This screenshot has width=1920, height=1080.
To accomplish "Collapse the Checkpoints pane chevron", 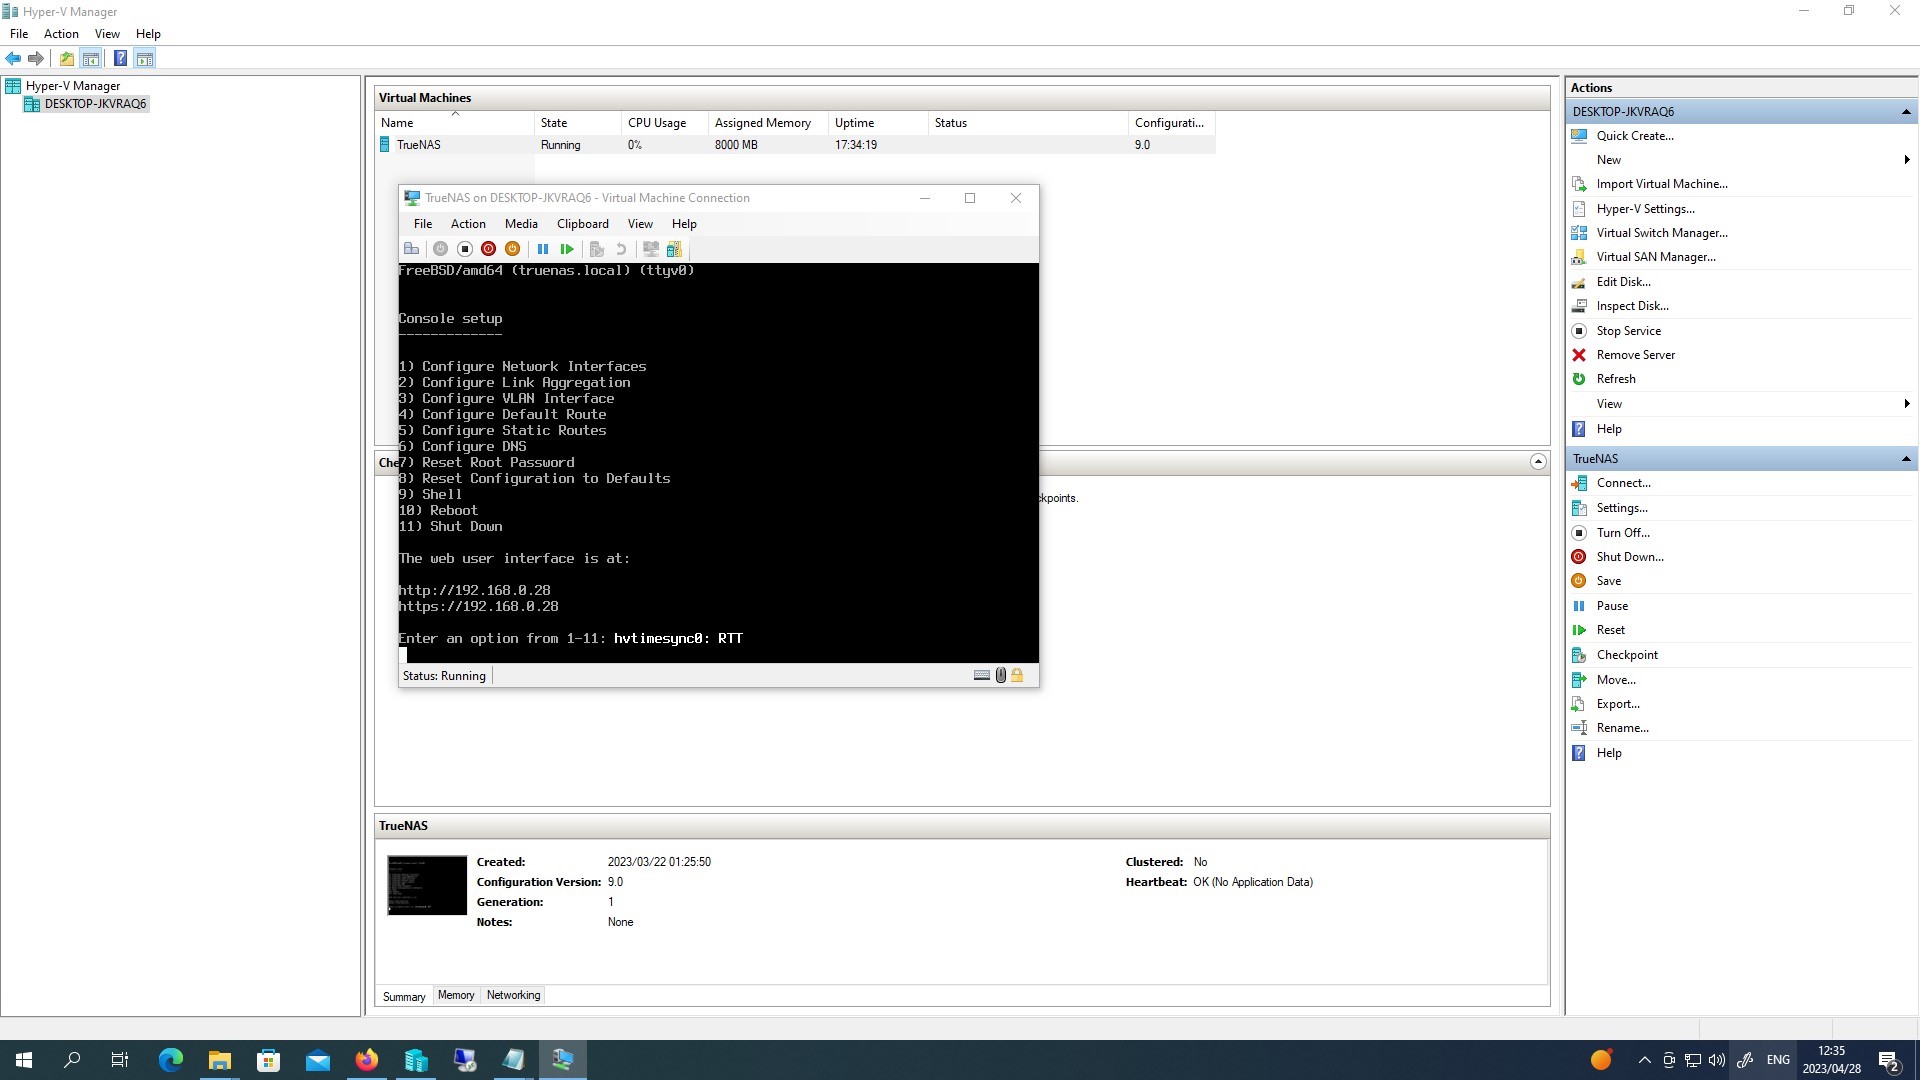I will click(x=1538, y=462).
